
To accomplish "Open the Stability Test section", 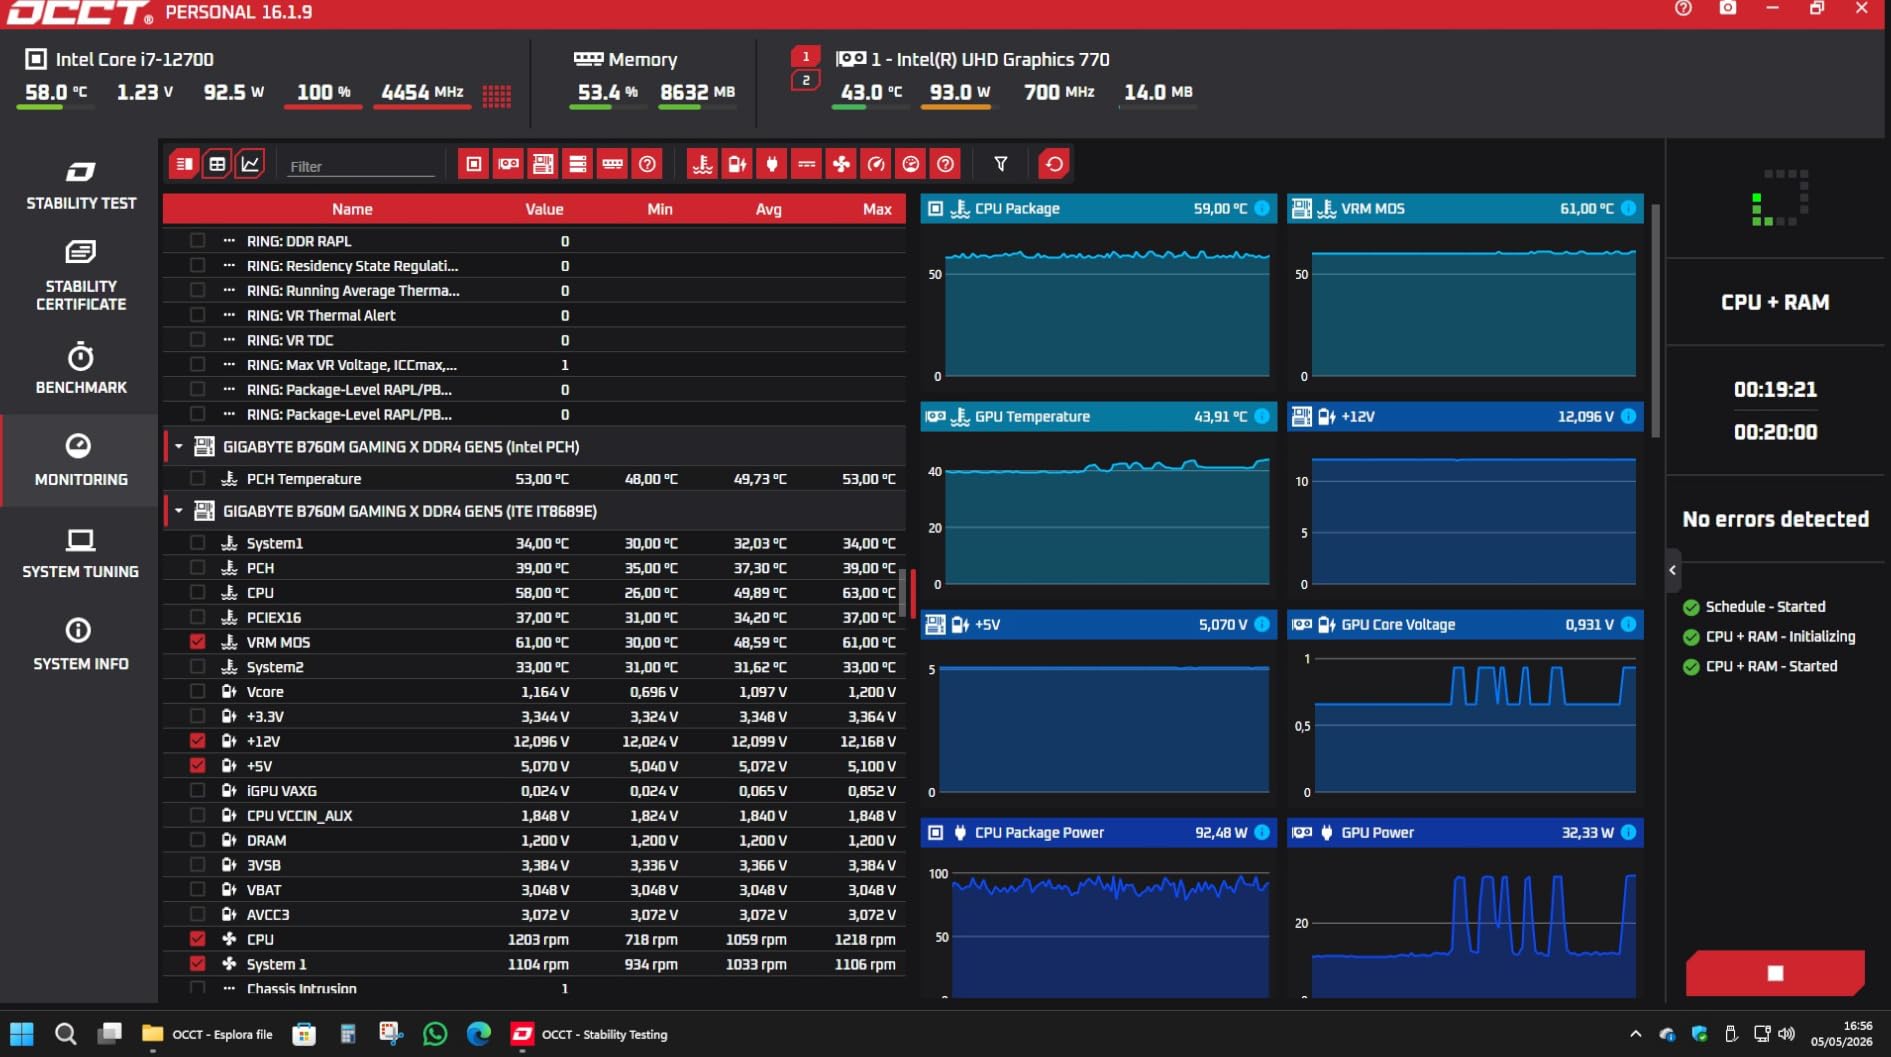I will click(80, 185).
